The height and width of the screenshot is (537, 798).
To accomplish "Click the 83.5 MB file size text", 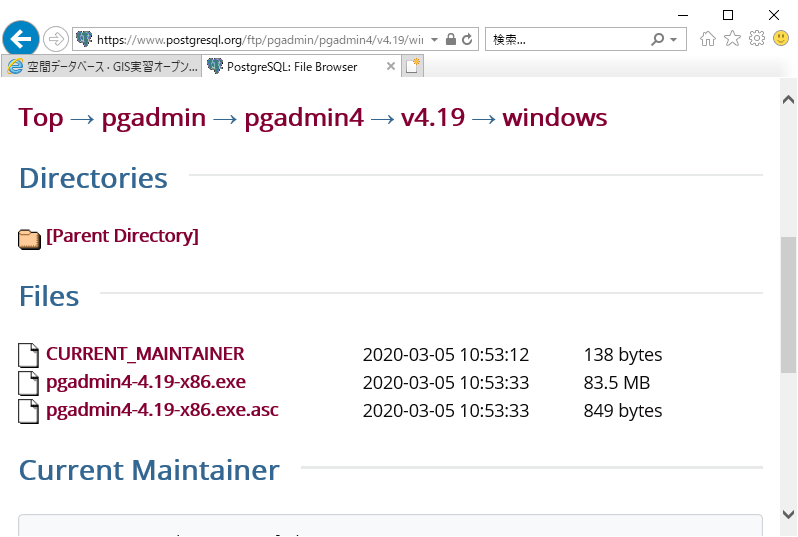I will (x=617, y=383).
